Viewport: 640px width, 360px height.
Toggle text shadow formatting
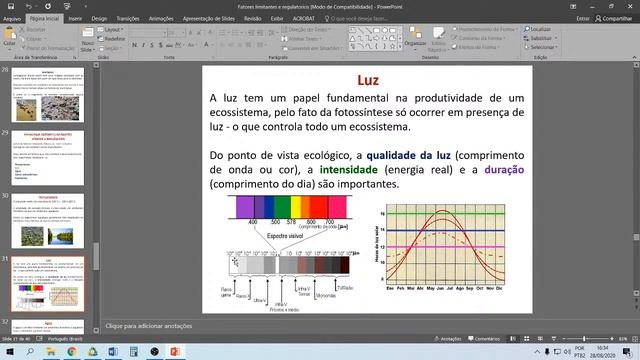coord(160,45)
